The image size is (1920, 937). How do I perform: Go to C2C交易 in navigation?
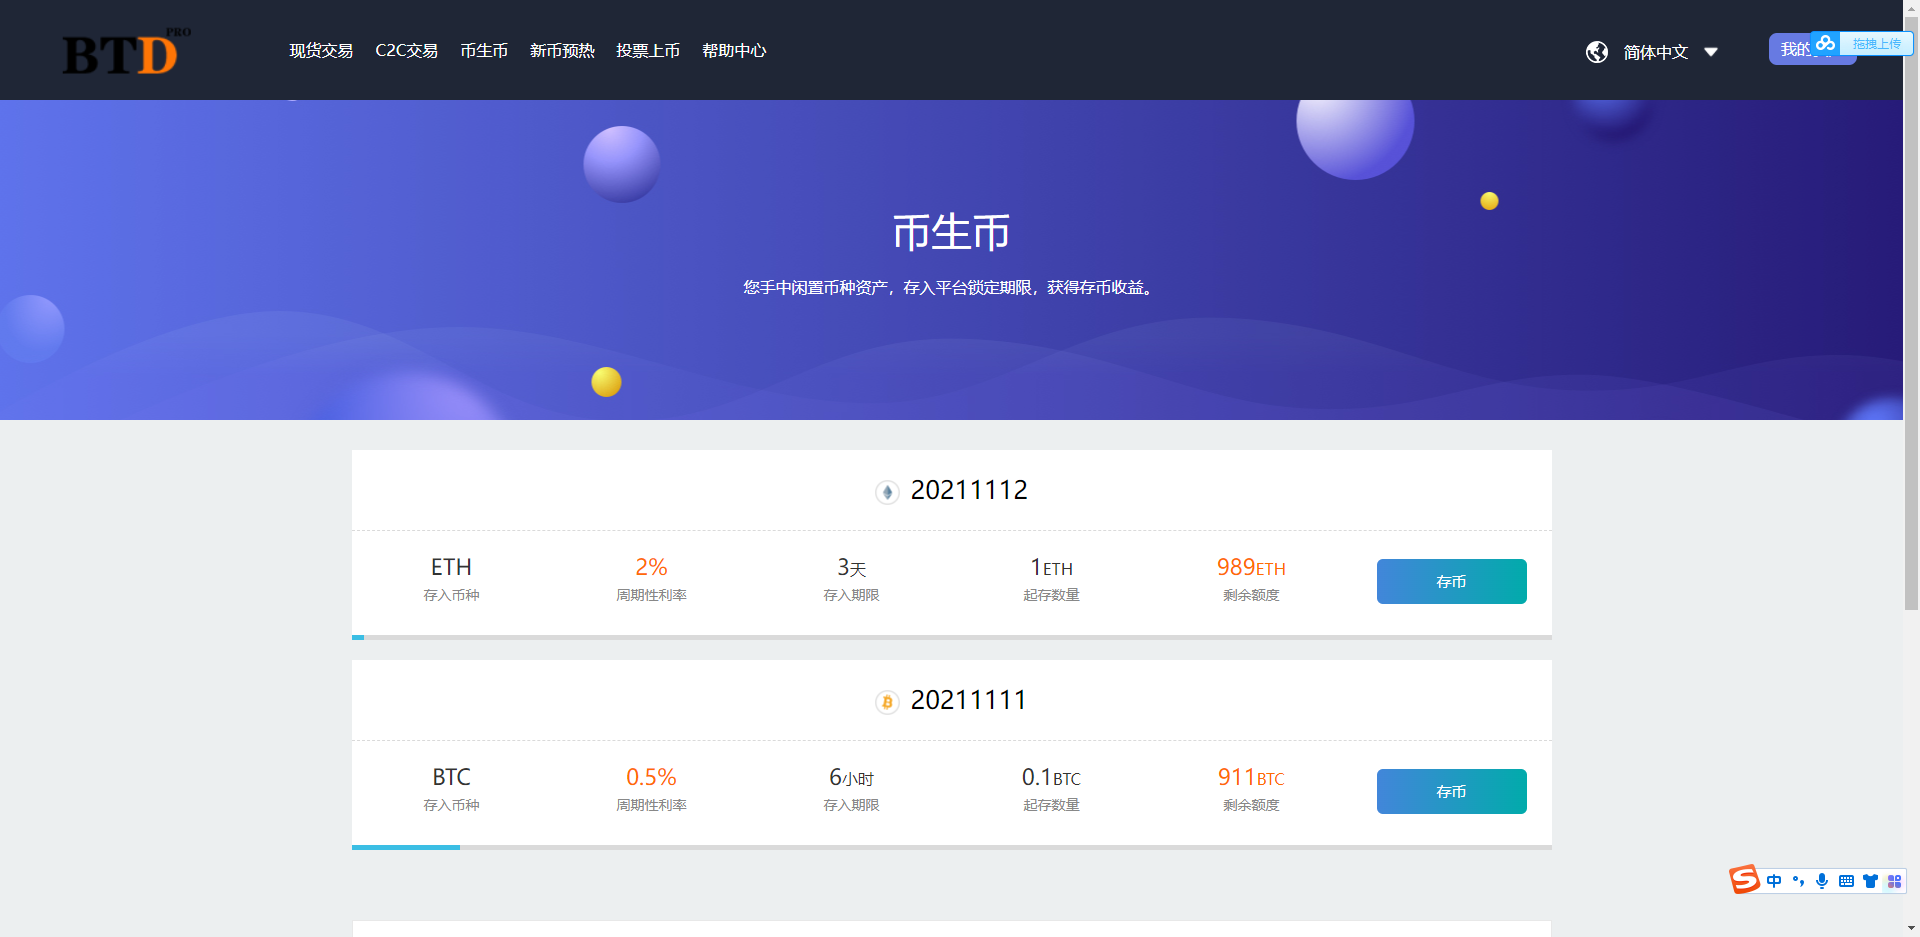click(406, 50)
